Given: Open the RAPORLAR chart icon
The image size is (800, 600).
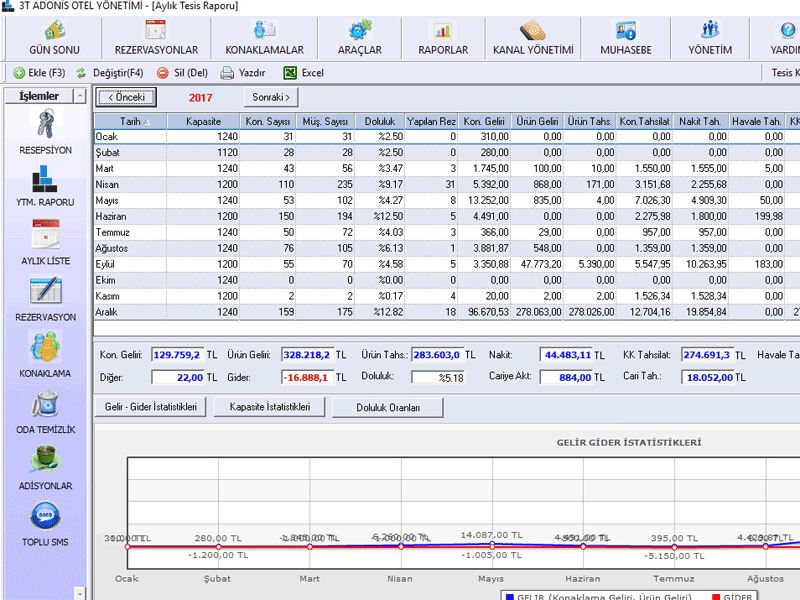Looking at the screenshot, I should click(x=443, y=31).
